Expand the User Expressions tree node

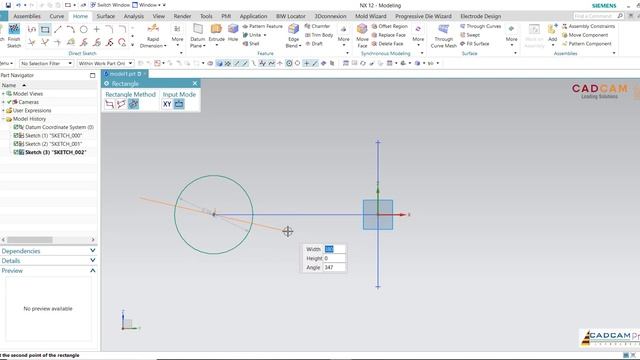(x=3, y=111)
